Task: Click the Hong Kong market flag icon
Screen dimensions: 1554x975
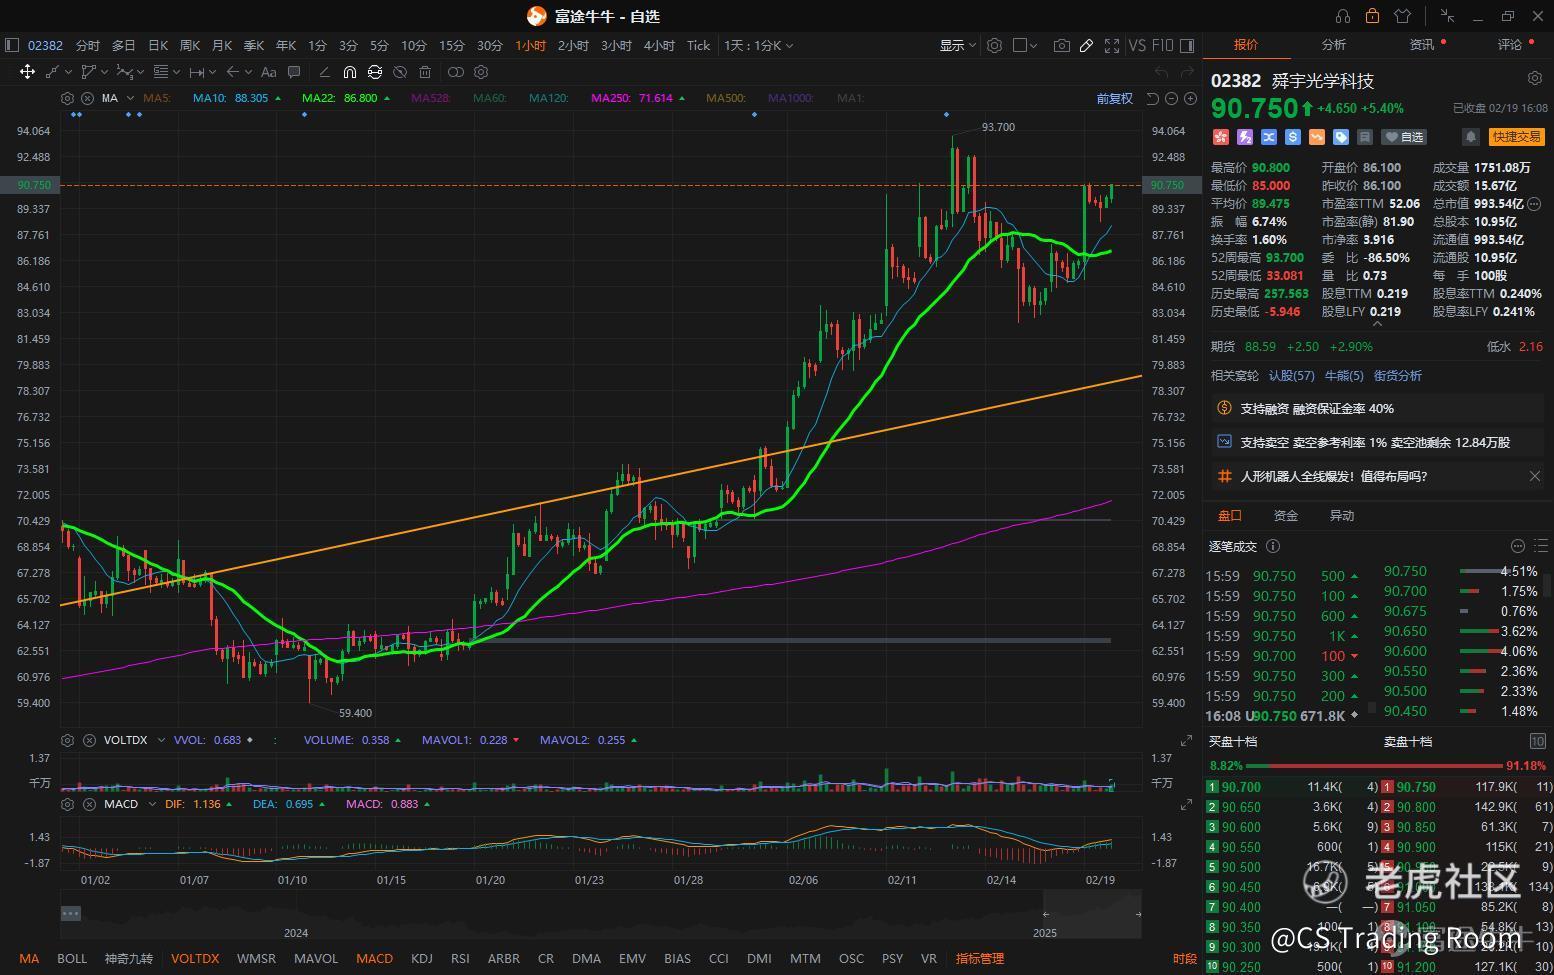Action: (1220, 137)
